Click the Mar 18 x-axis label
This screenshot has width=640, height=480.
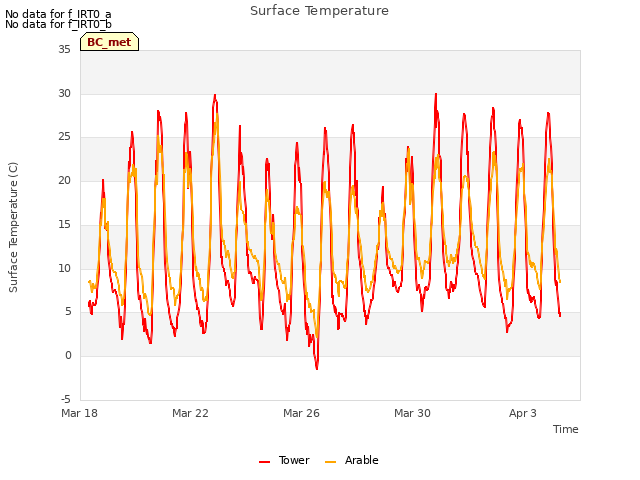coord(80,413)
